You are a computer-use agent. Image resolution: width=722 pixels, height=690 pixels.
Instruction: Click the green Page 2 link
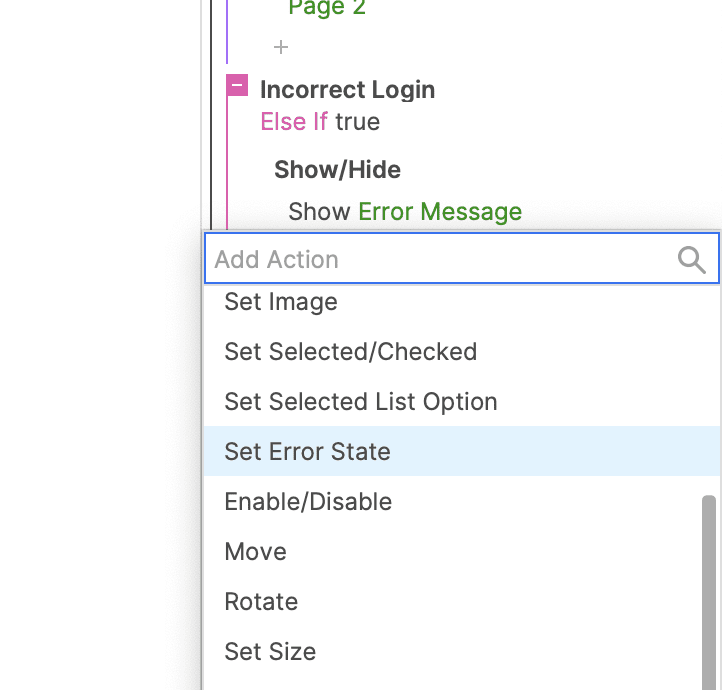click(x=327, y=8)
